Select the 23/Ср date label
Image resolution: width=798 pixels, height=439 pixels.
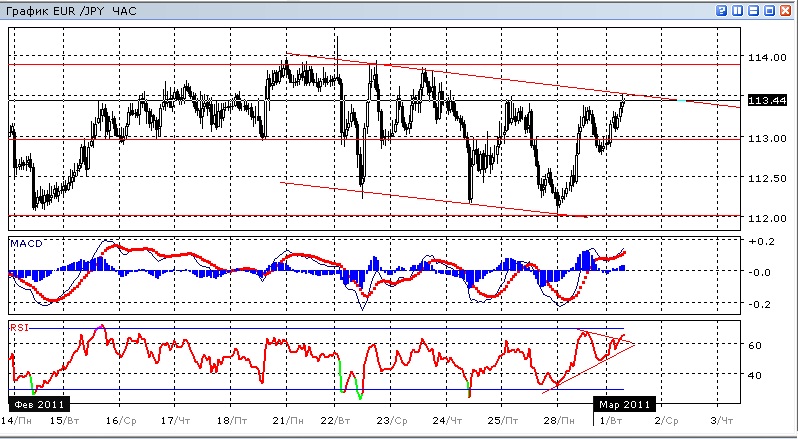393,421
